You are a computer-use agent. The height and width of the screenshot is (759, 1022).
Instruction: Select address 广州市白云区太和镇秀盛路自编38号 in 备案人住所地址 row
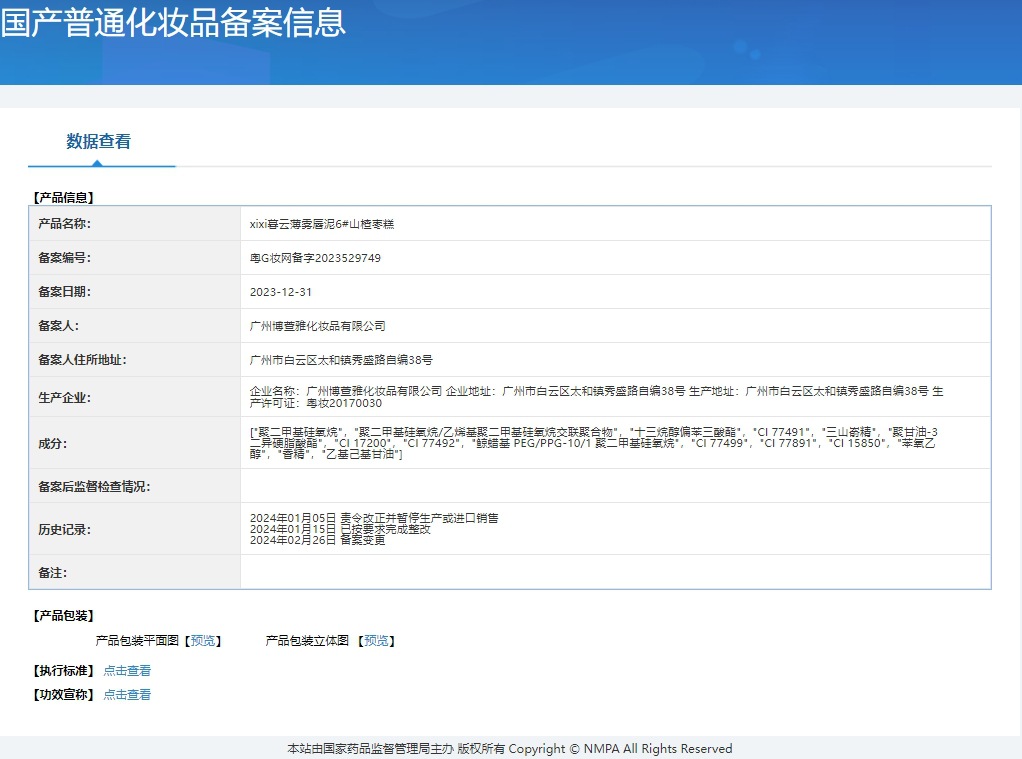point(341,359)
